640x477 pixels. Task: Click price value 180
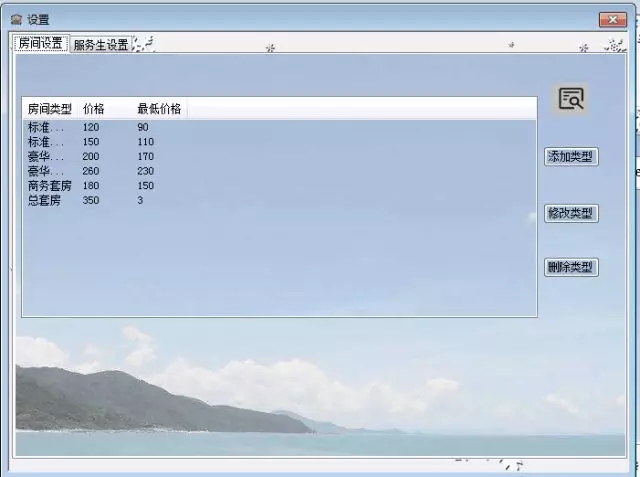[91, 186]
